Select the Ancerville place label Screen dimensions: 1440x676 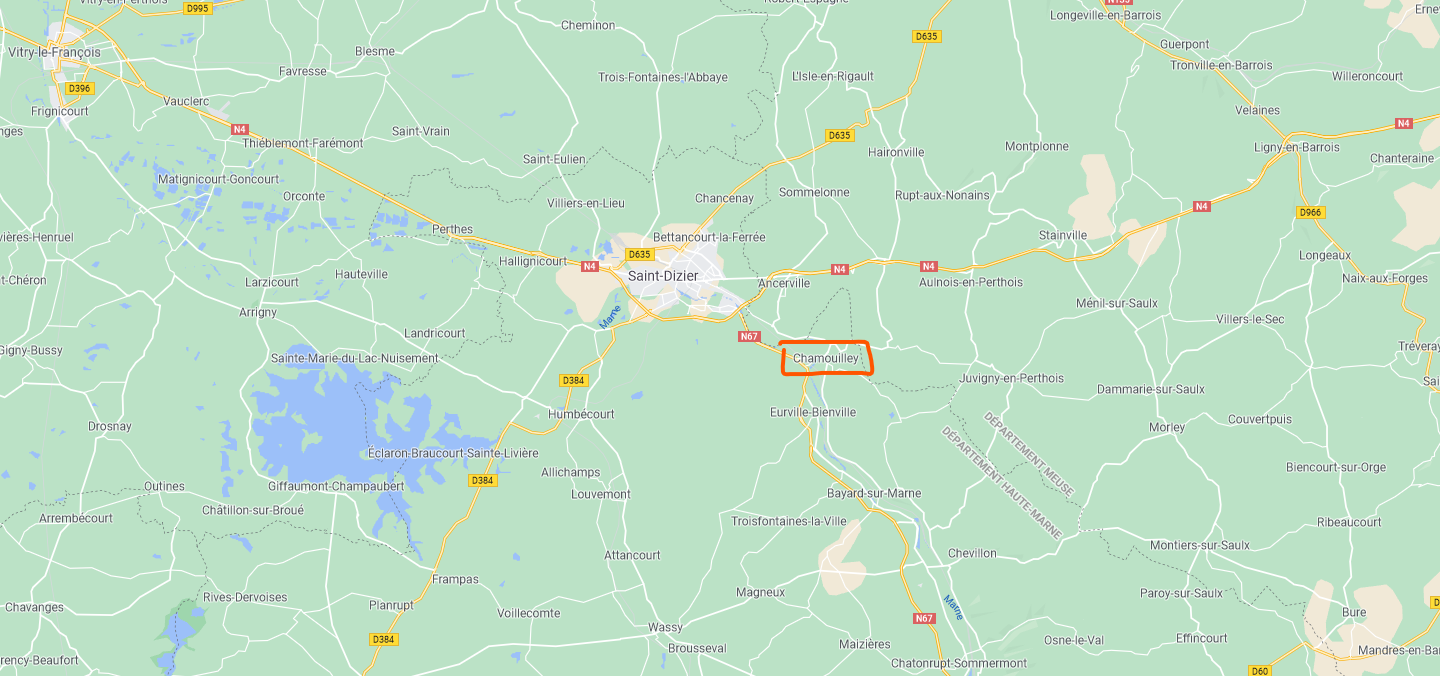(x=784, y=283)
